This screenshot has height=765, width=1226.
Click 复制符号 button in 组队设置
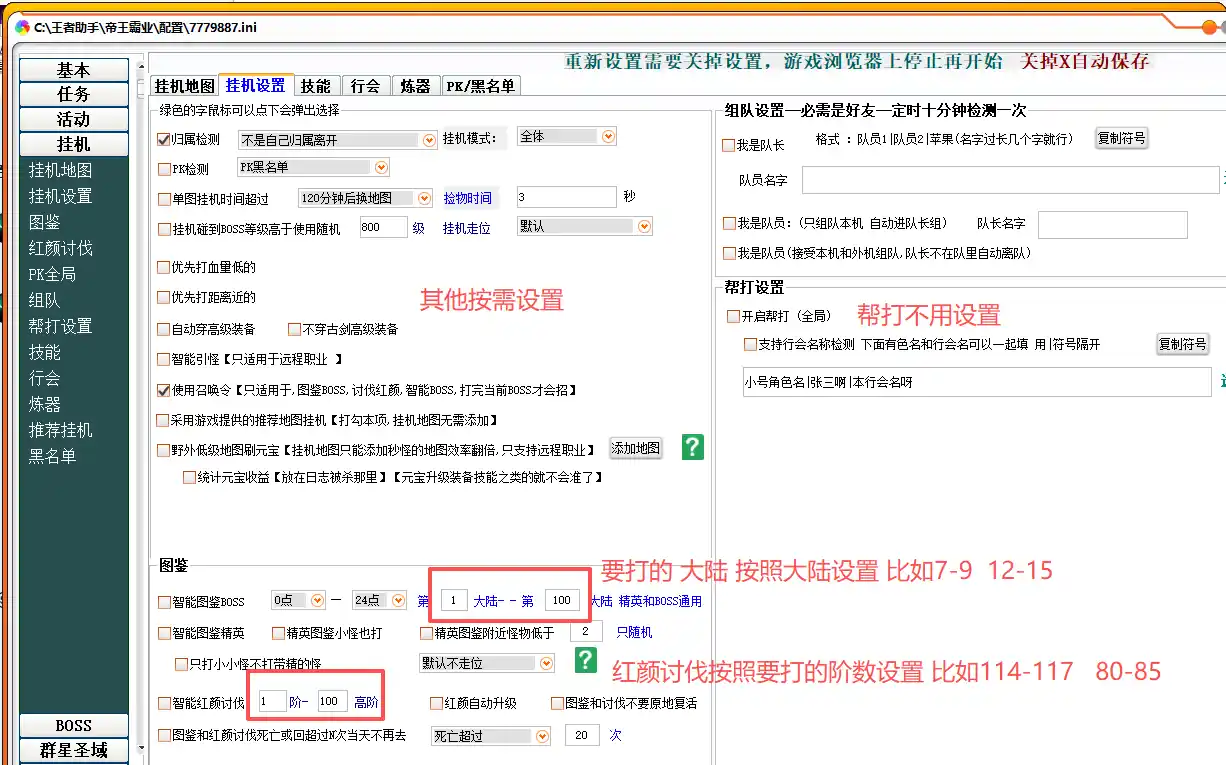coord(1121,138)
